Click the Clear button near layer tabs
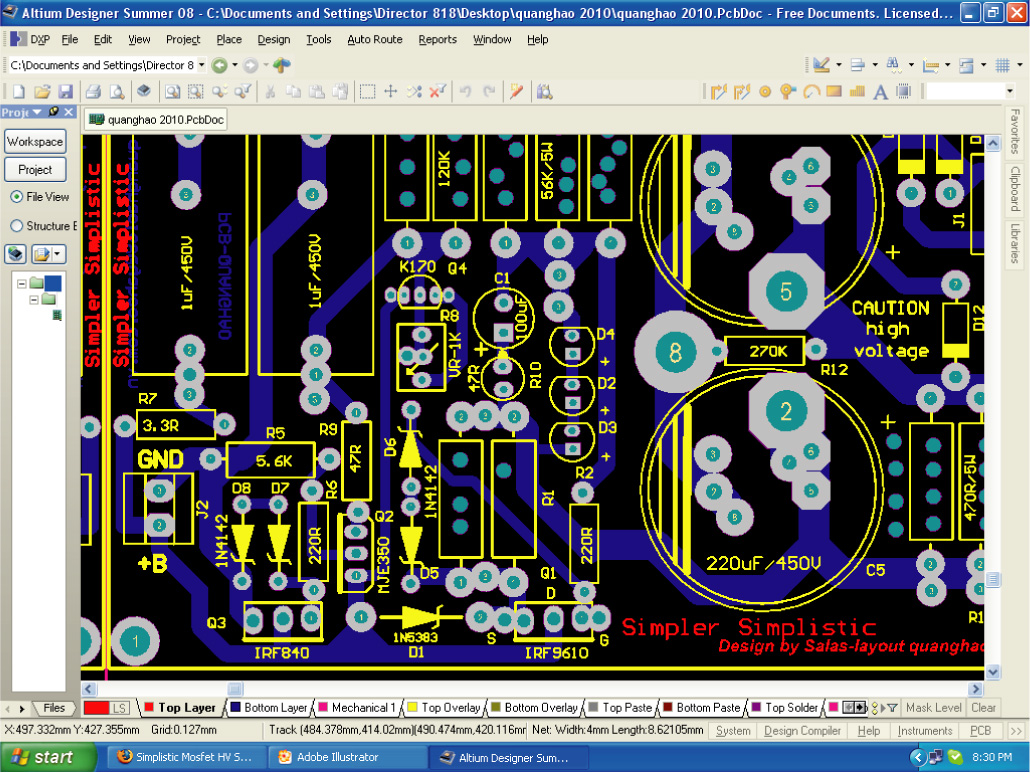Viewport: 1030px width, 773px height. coord(983,707)
